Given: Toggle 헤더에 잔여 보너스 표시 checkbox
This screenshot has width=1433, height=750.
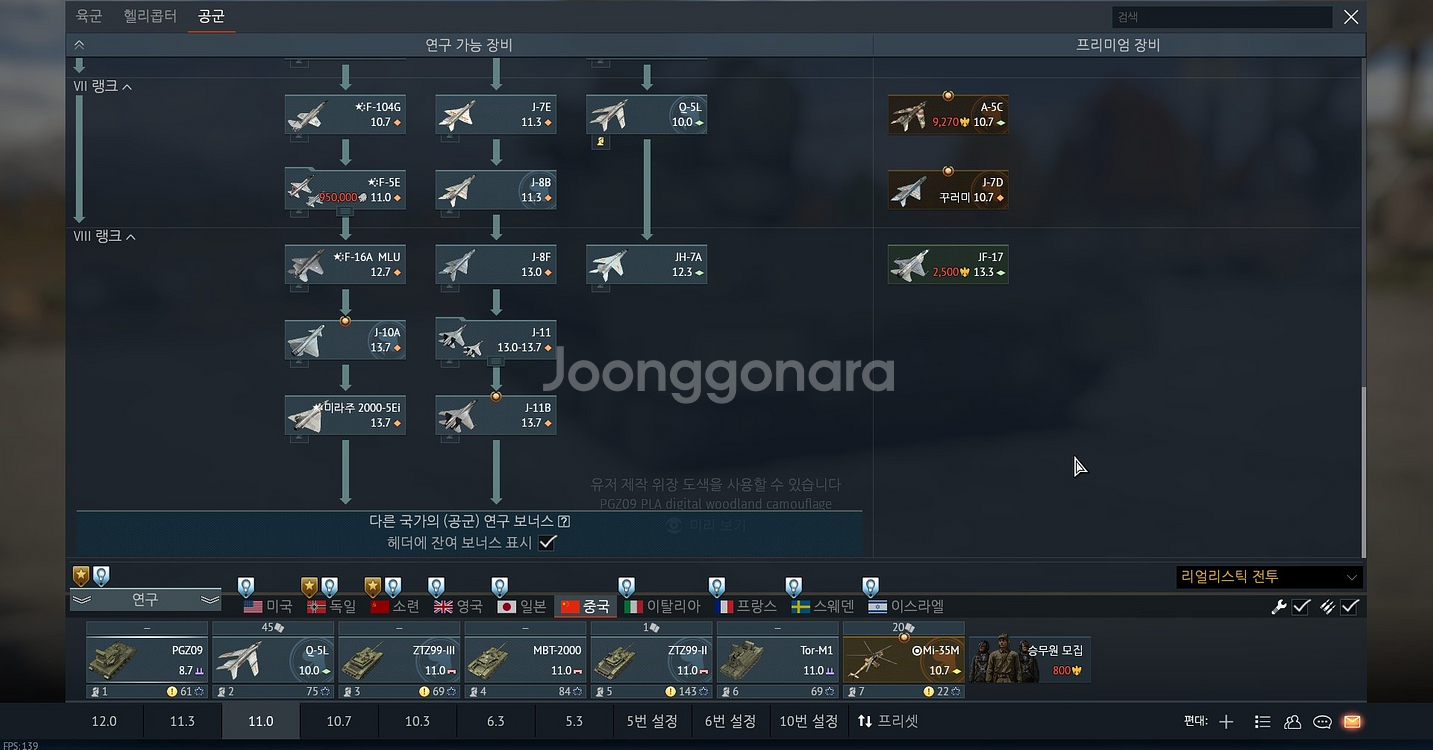Looking at the screenshot, I should pos(547,542).
